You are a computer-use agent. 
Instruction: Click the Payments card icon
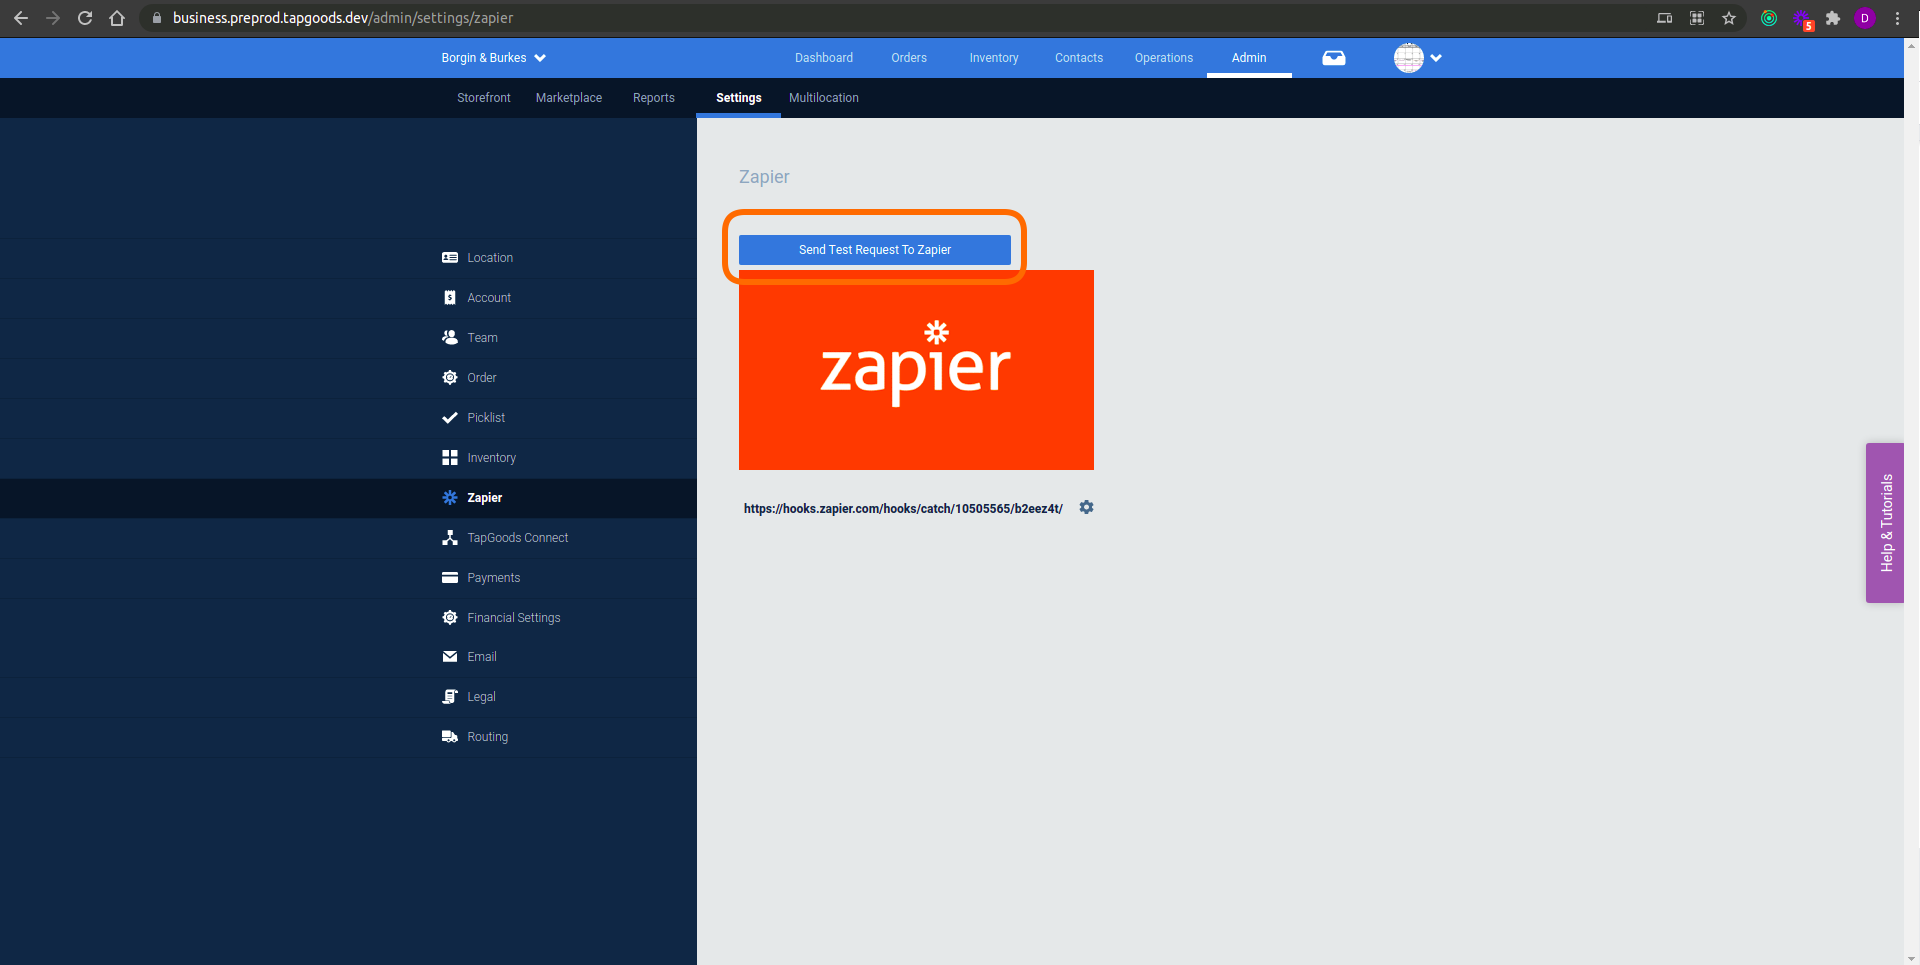click(x=450, y=578)
